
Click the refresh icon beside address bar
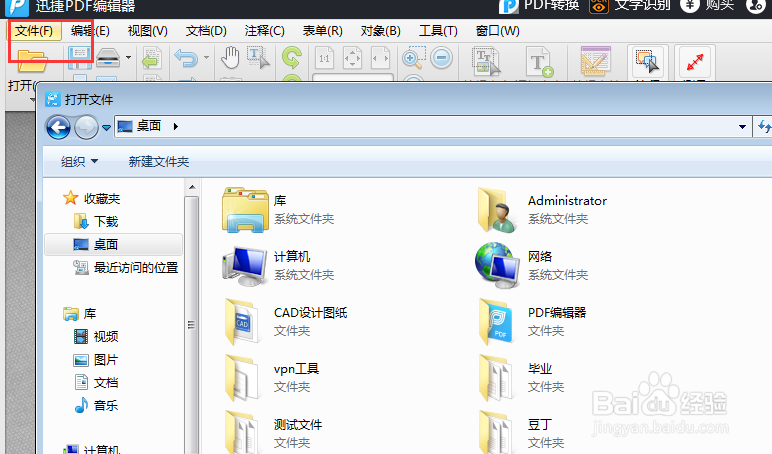764,127
